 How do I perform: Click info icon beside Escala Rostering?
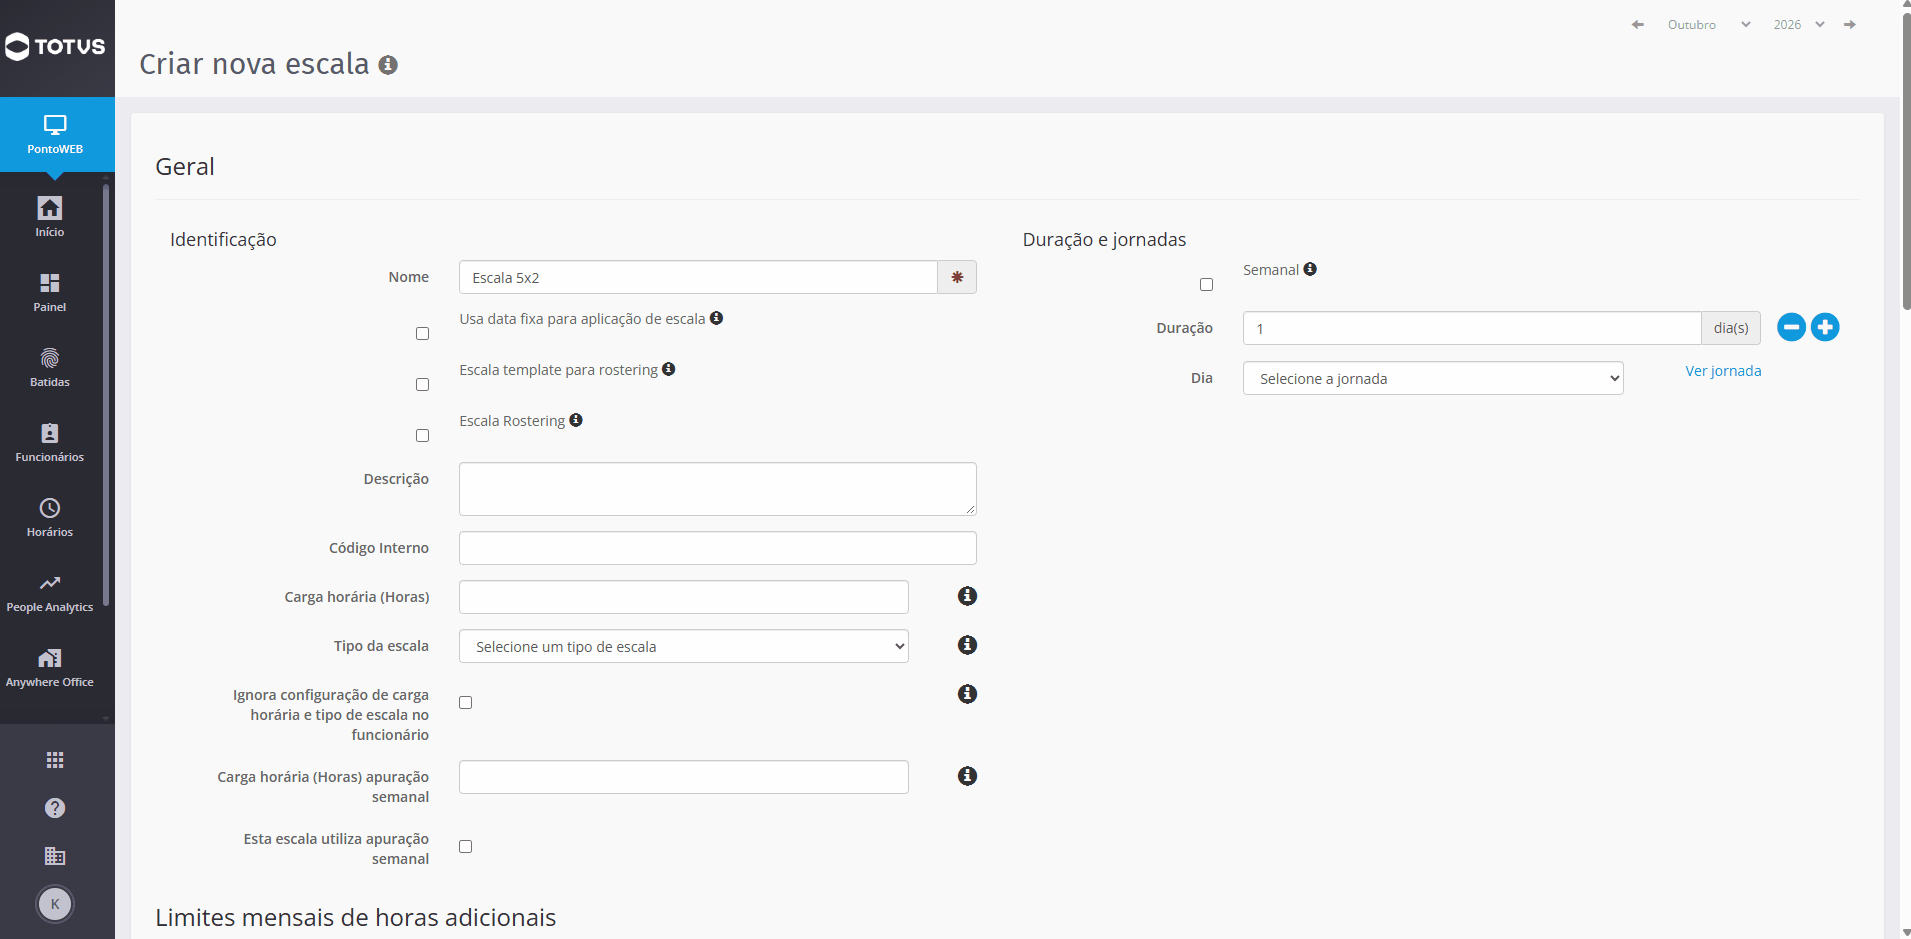pyautogui.click(x=576, y=420)
